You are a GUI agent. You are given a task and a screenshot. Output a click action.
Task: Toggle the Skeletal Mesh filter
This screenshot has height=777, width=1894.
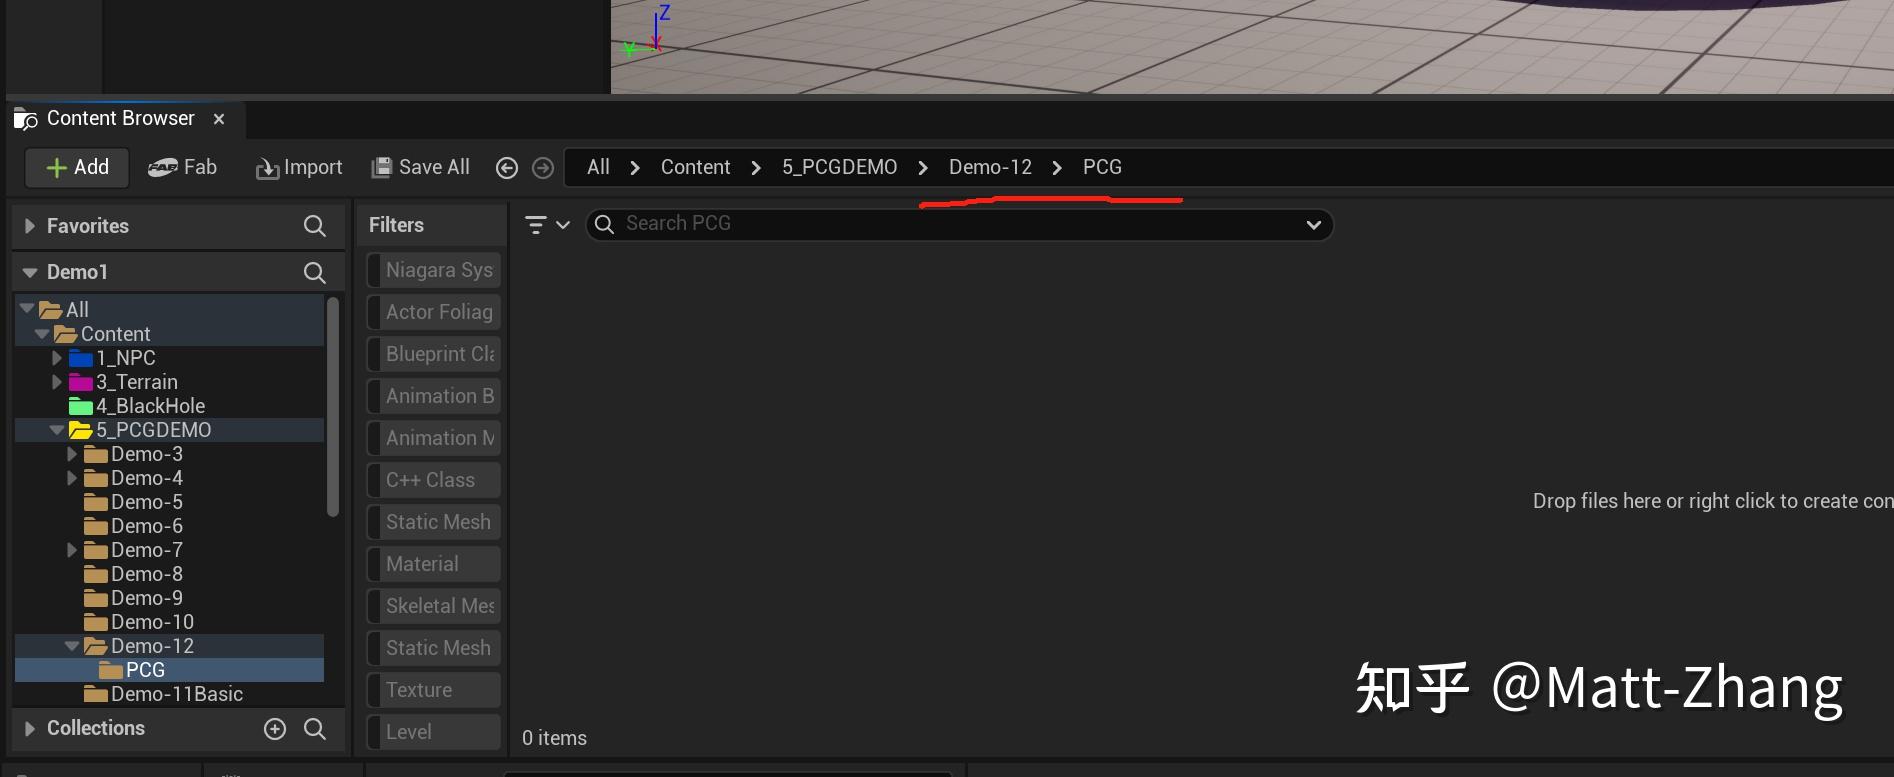[x=434, y=606]
